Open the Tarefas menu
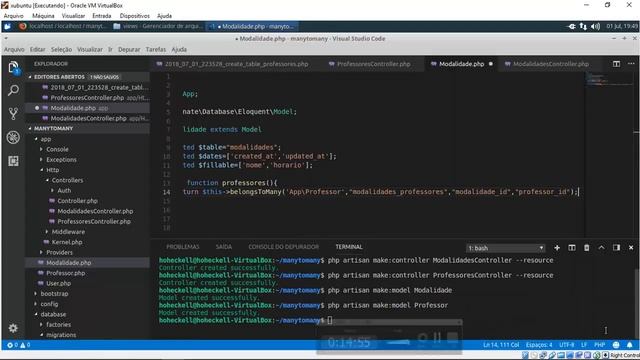The height and width of the screenshot is (360, 640). [x=156, y=49]
